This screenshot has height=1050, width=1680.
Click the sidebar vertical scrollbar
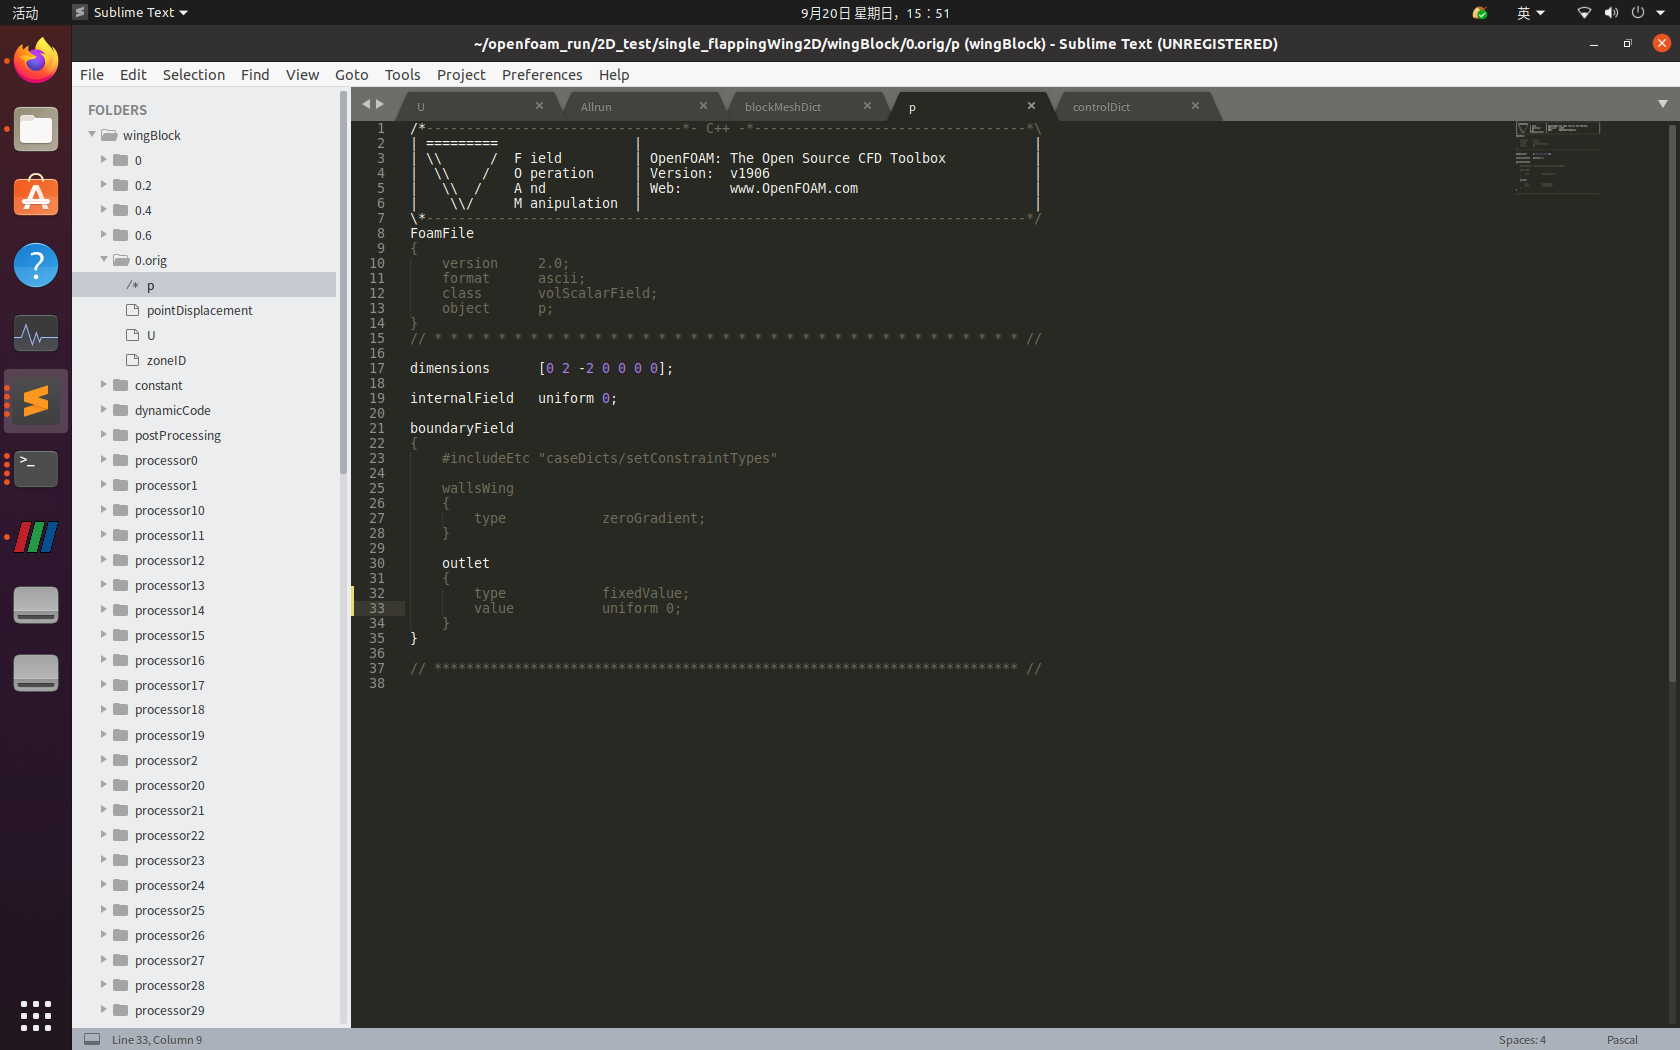(343, 283)
